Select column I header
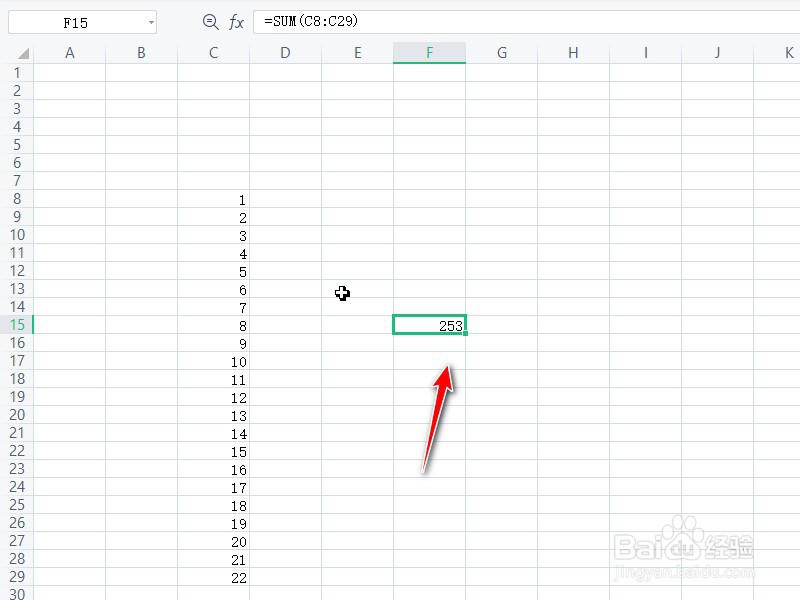 tap(645, 53)
